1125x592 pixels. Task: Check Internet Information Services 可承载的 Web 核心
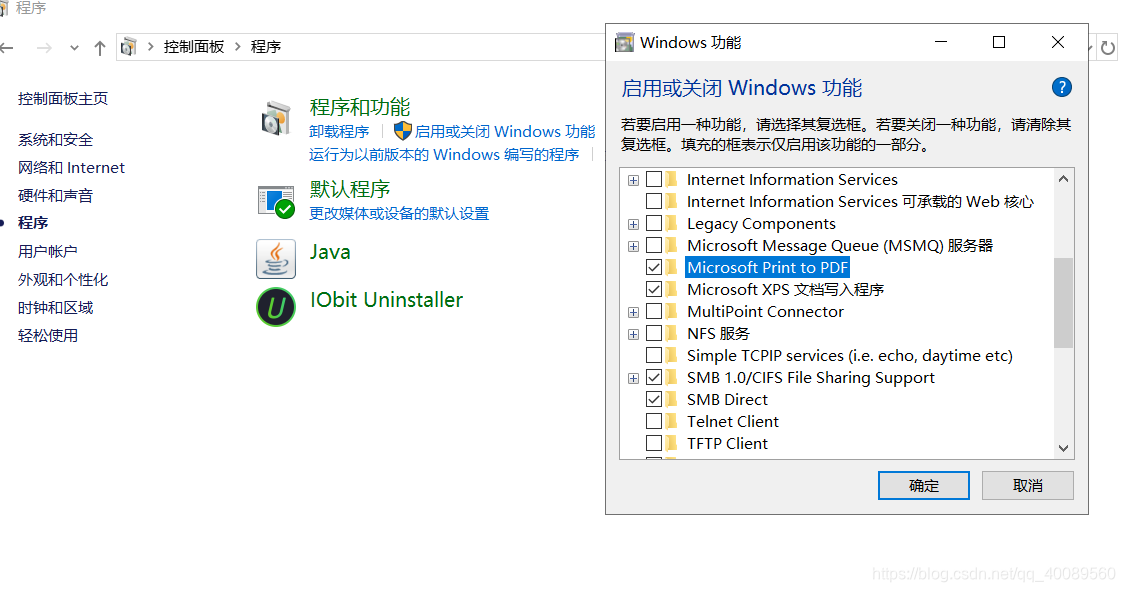(654, 201)
